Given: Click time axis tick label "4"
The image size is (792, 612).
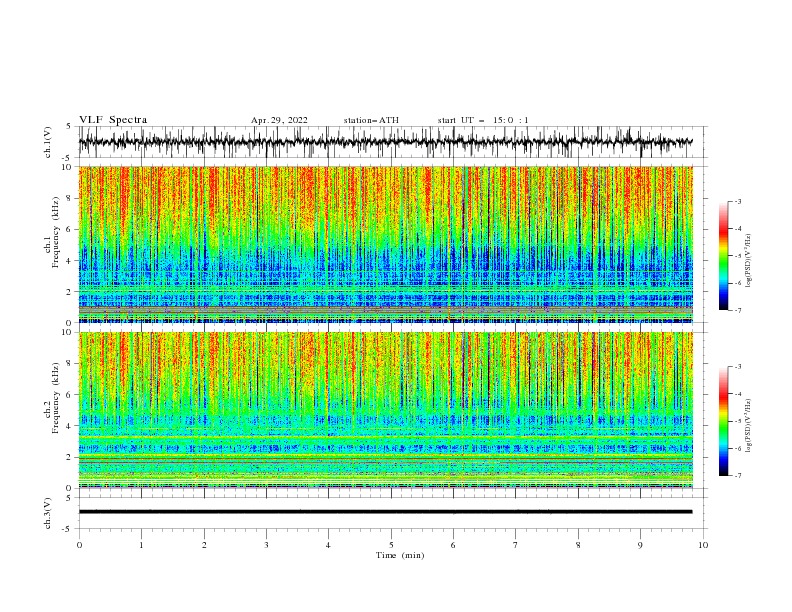Looking at the screenshot, I should click(x=328, y=545).
